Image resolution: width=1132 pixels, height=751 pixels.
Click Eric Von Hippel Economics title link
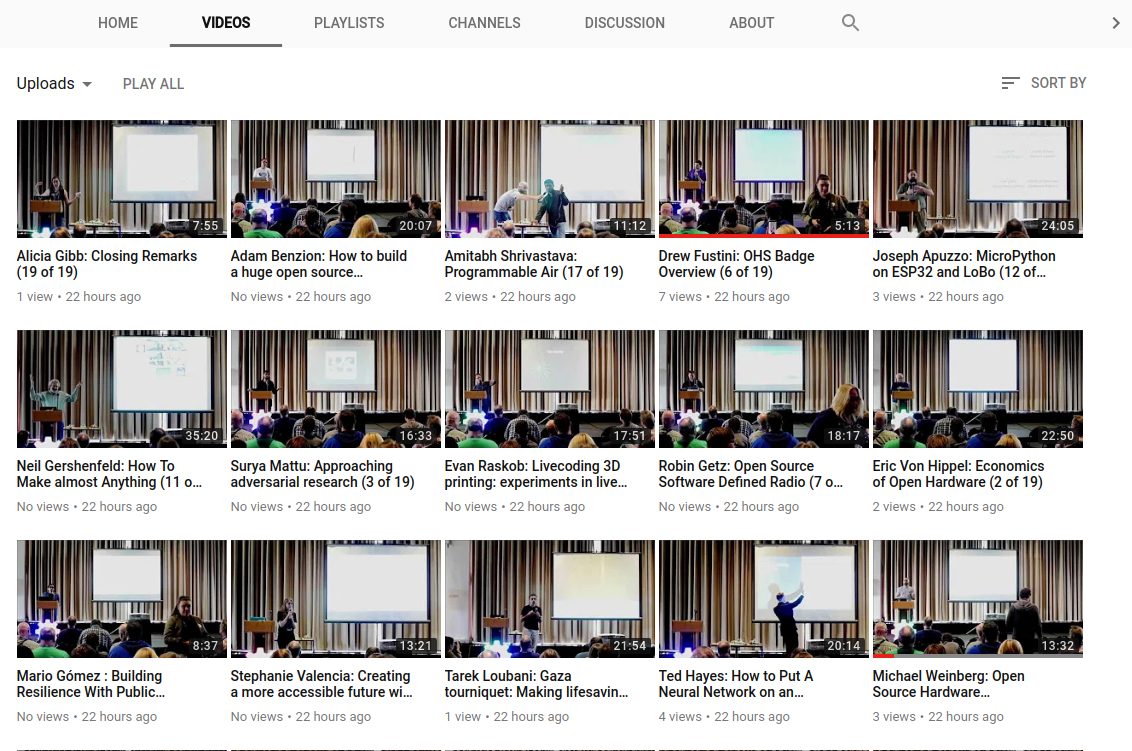958,474
